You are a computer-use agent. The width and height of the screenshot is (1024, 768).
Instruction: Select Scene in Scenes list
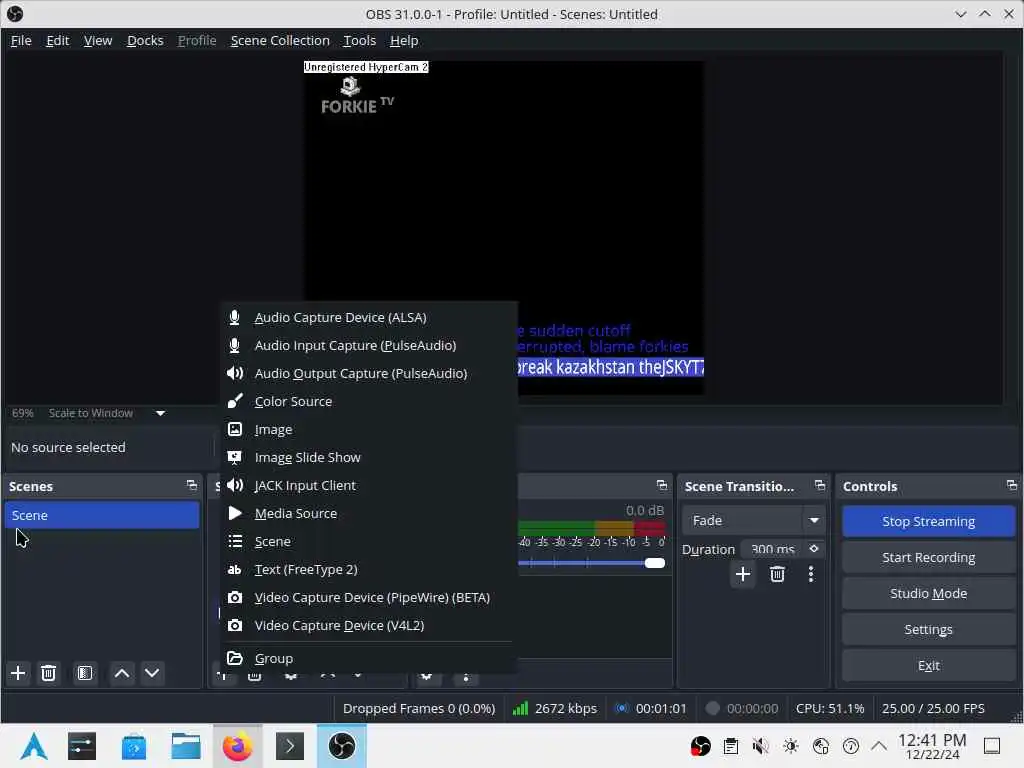(102, 515)
